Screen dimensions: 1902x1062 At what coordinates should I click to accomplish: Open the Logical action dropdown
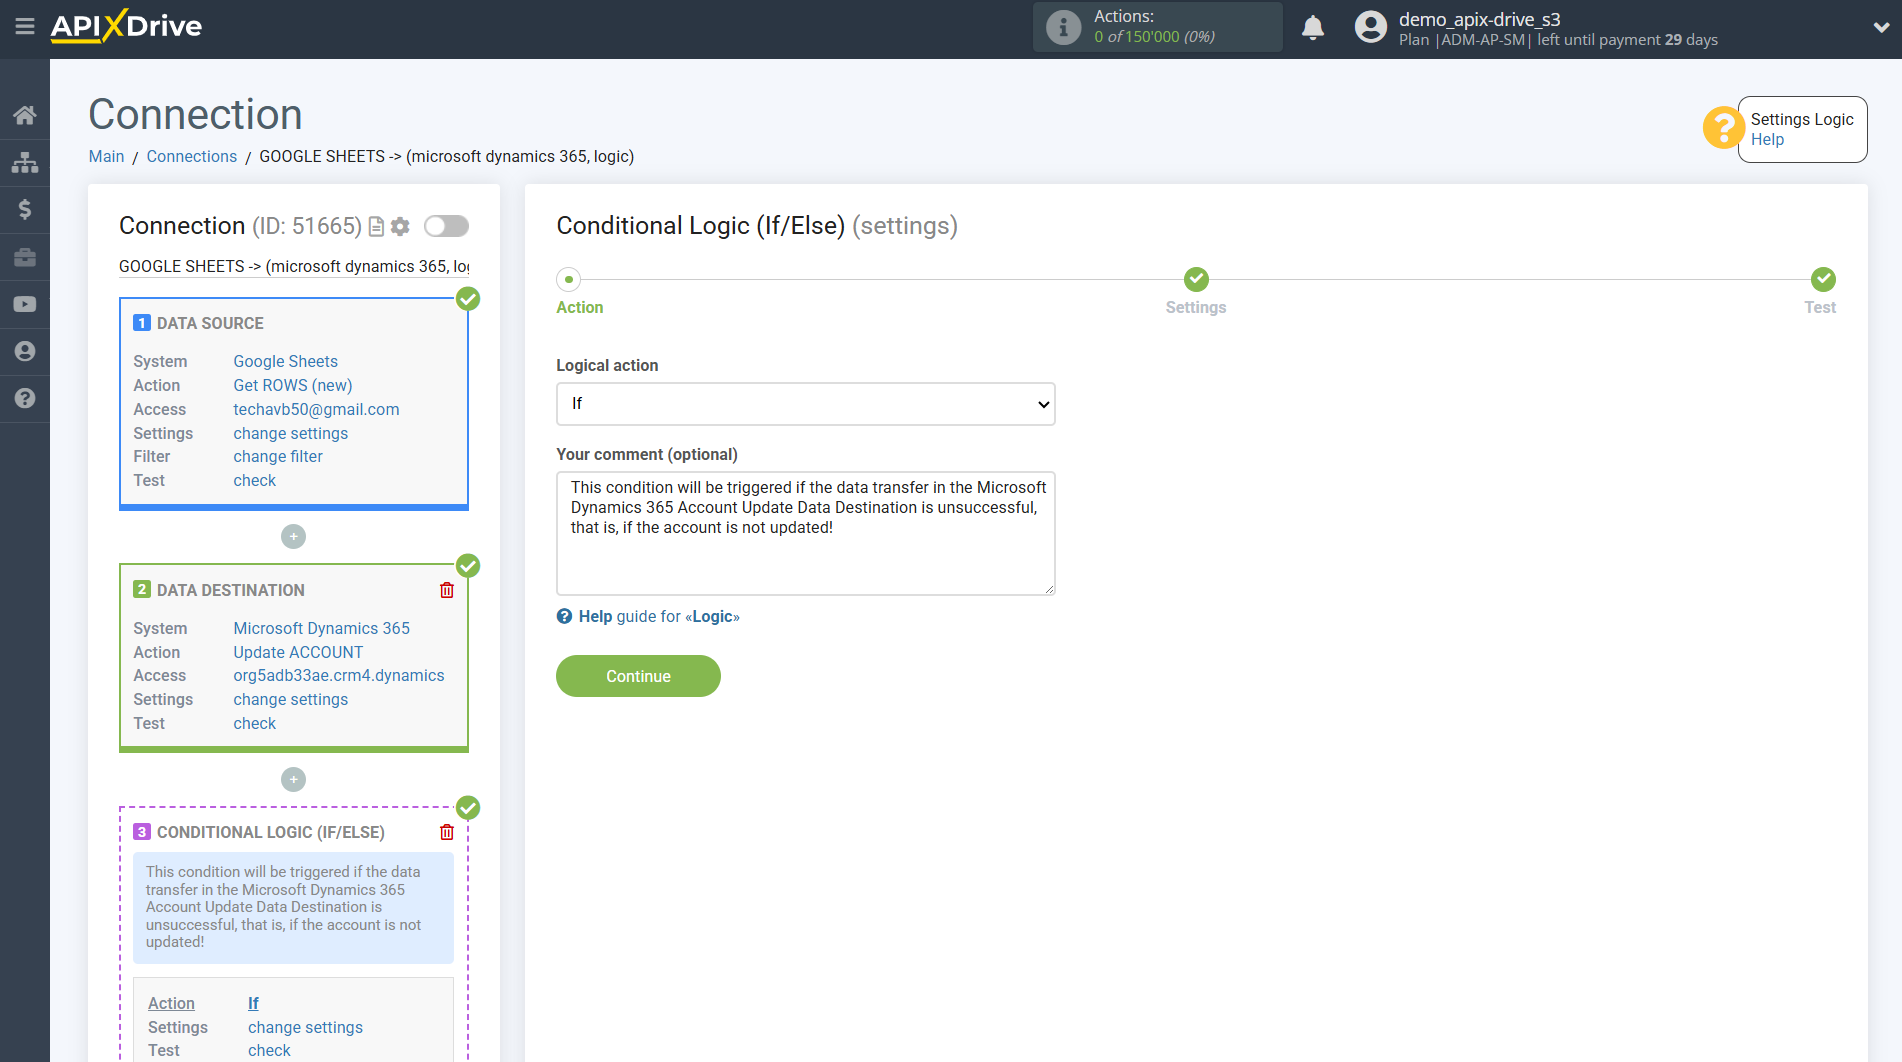click(x=806, y=404)
